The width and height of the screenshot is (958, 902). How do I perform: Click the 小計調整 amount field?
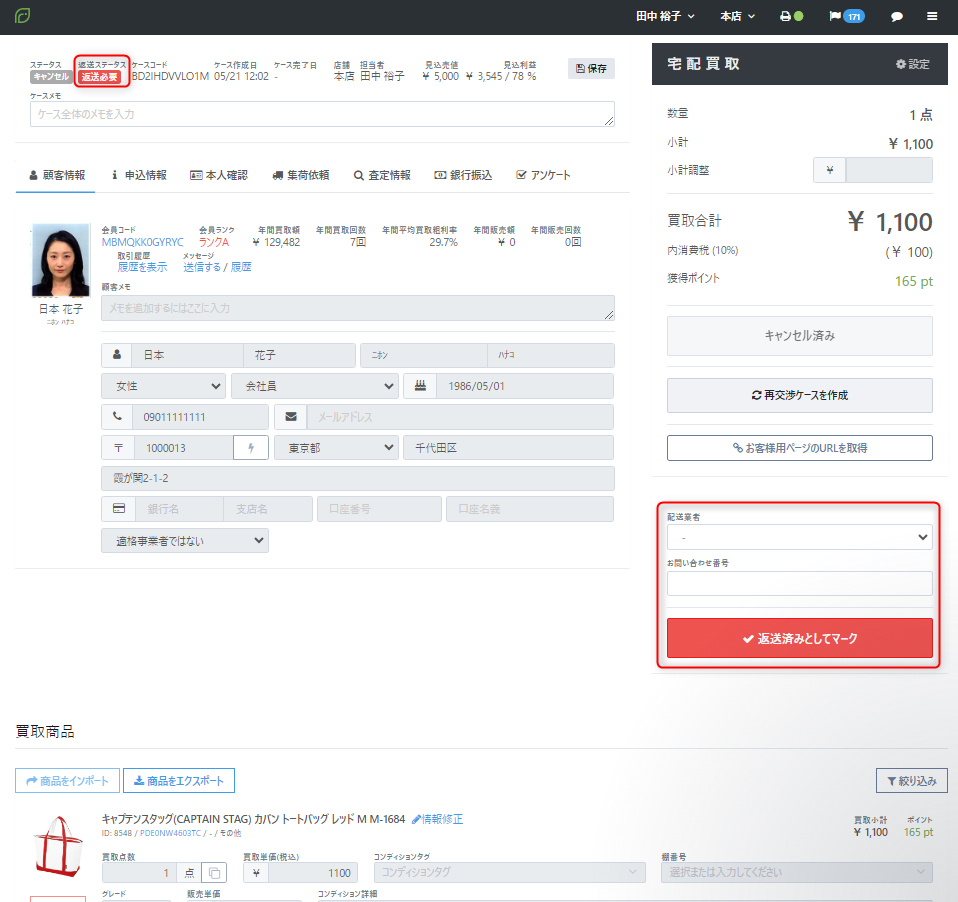[889, 170]
